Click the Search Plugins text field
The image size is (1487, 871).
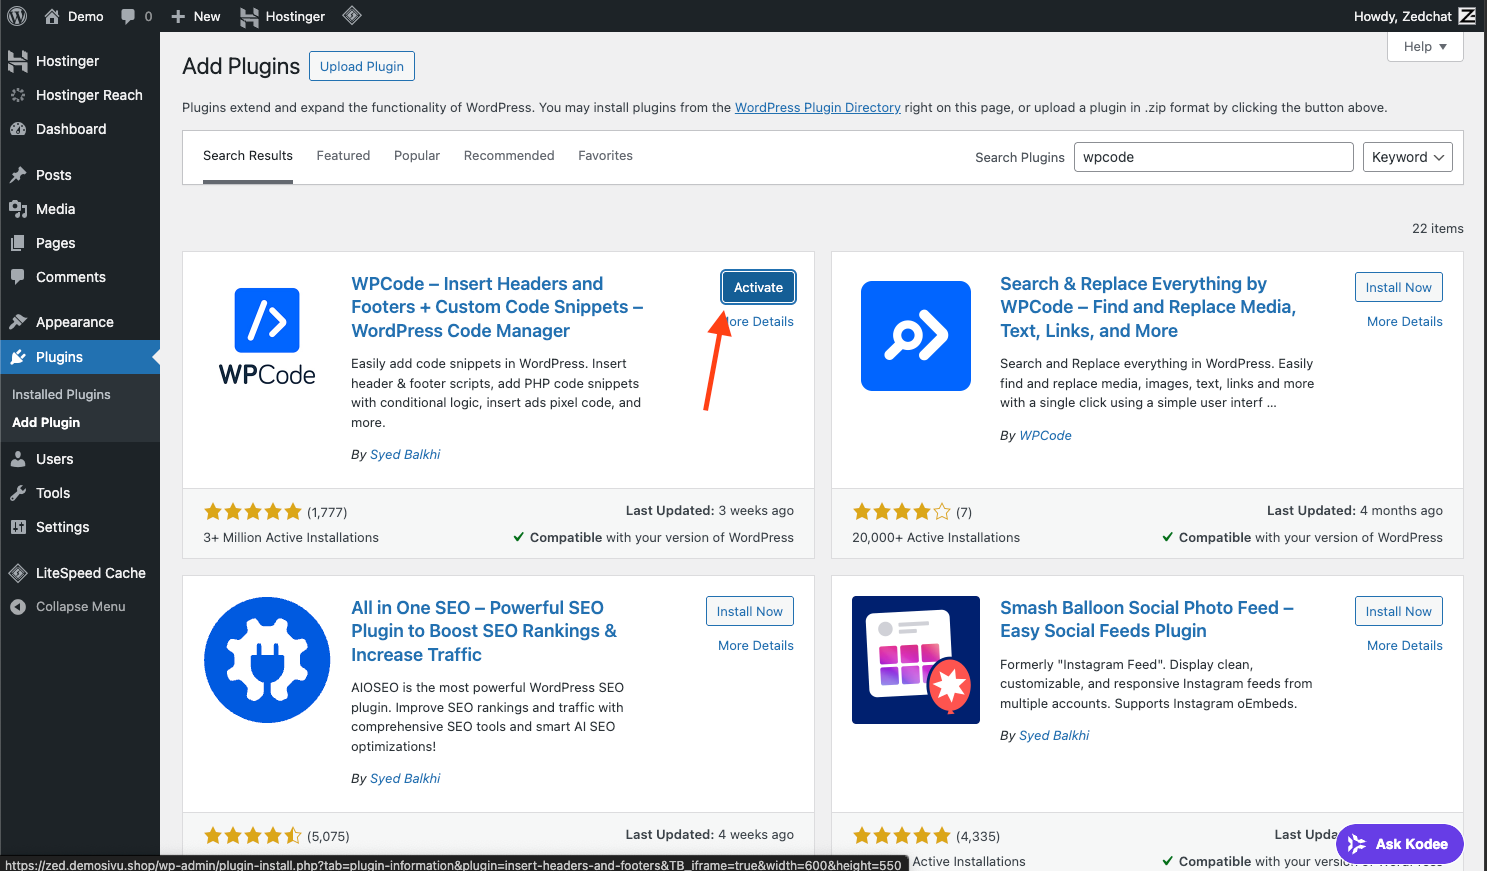coord(1213,157)
